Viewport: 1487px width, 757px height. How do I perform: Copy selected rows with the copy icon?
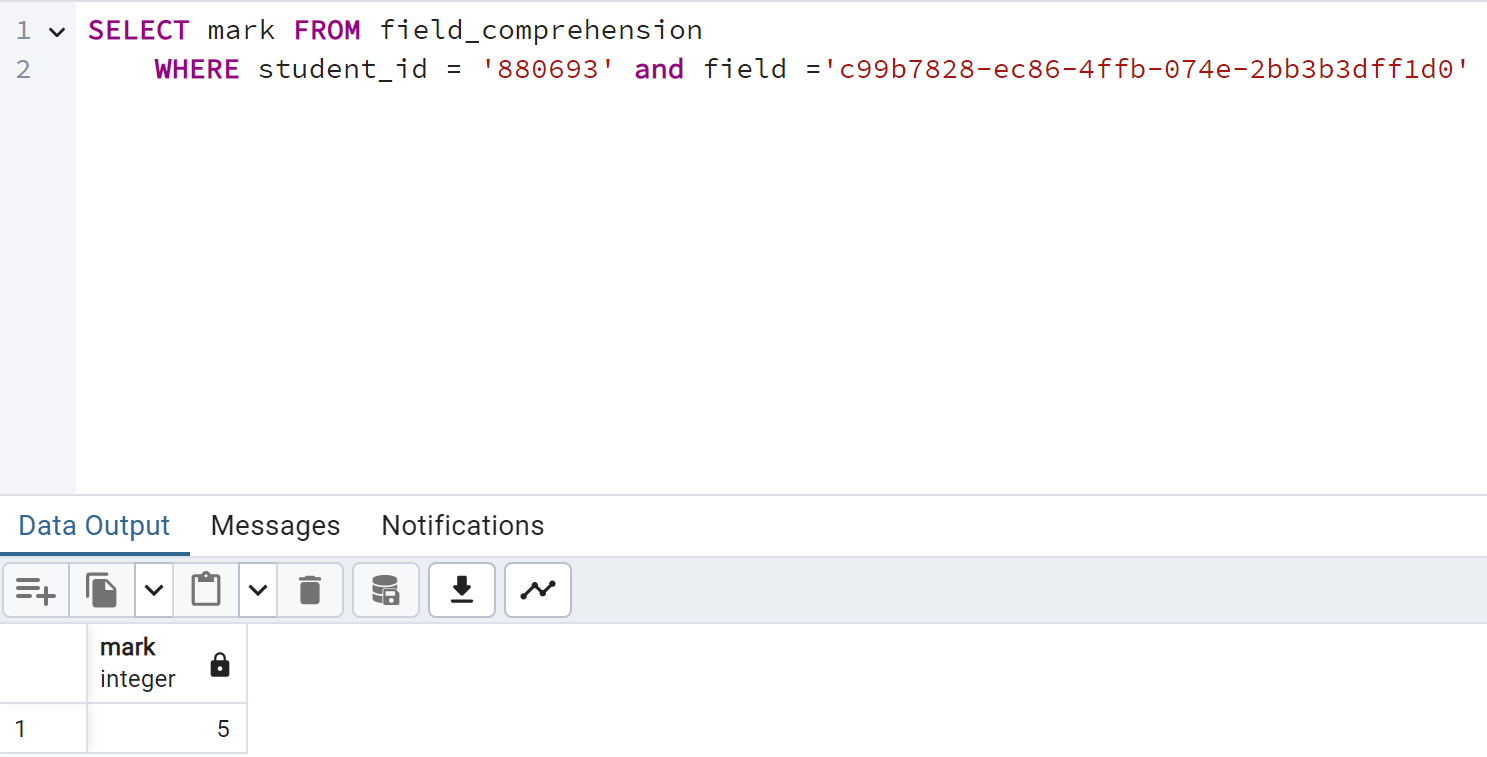[101, 590]
